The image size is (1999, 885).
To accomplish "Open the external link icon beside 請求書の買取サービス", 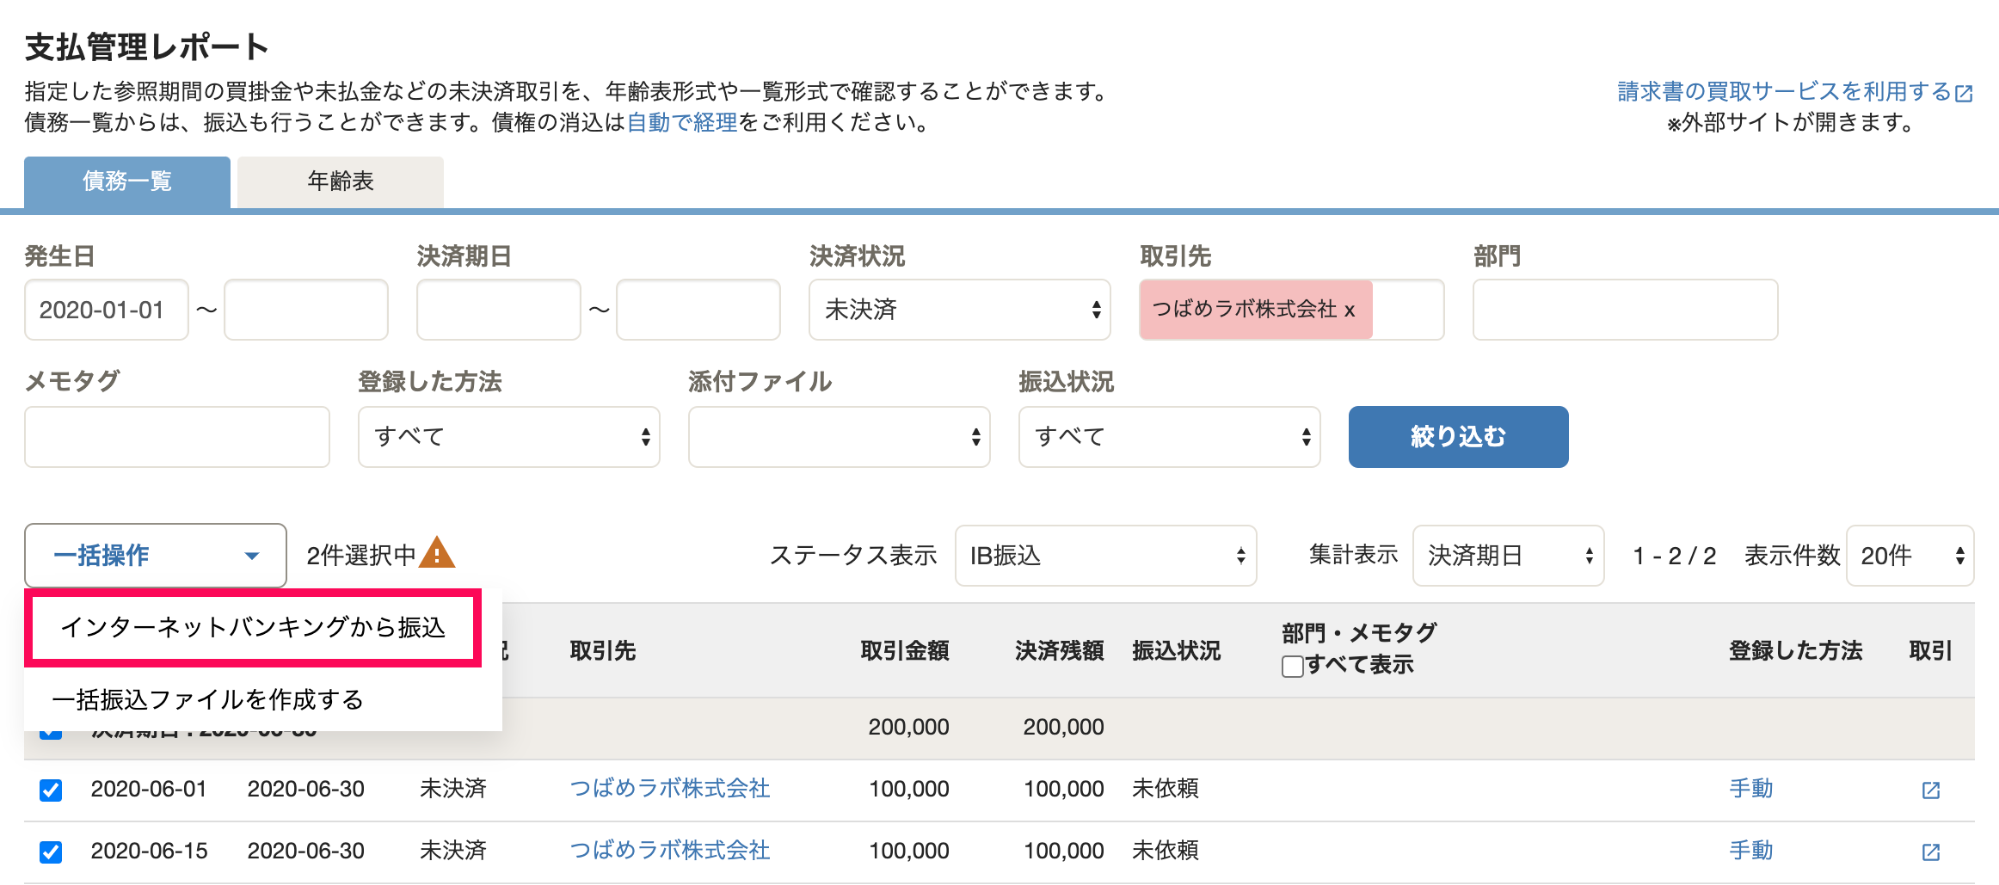I will point(1964,93).
